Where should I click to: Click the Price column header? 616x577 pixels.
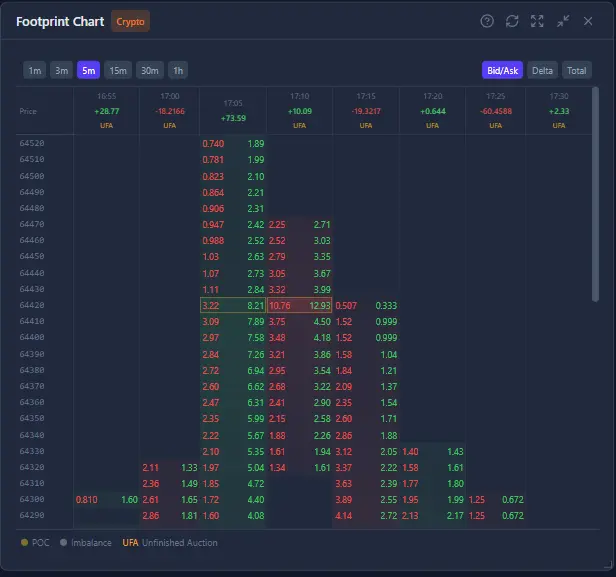[28, 111]
